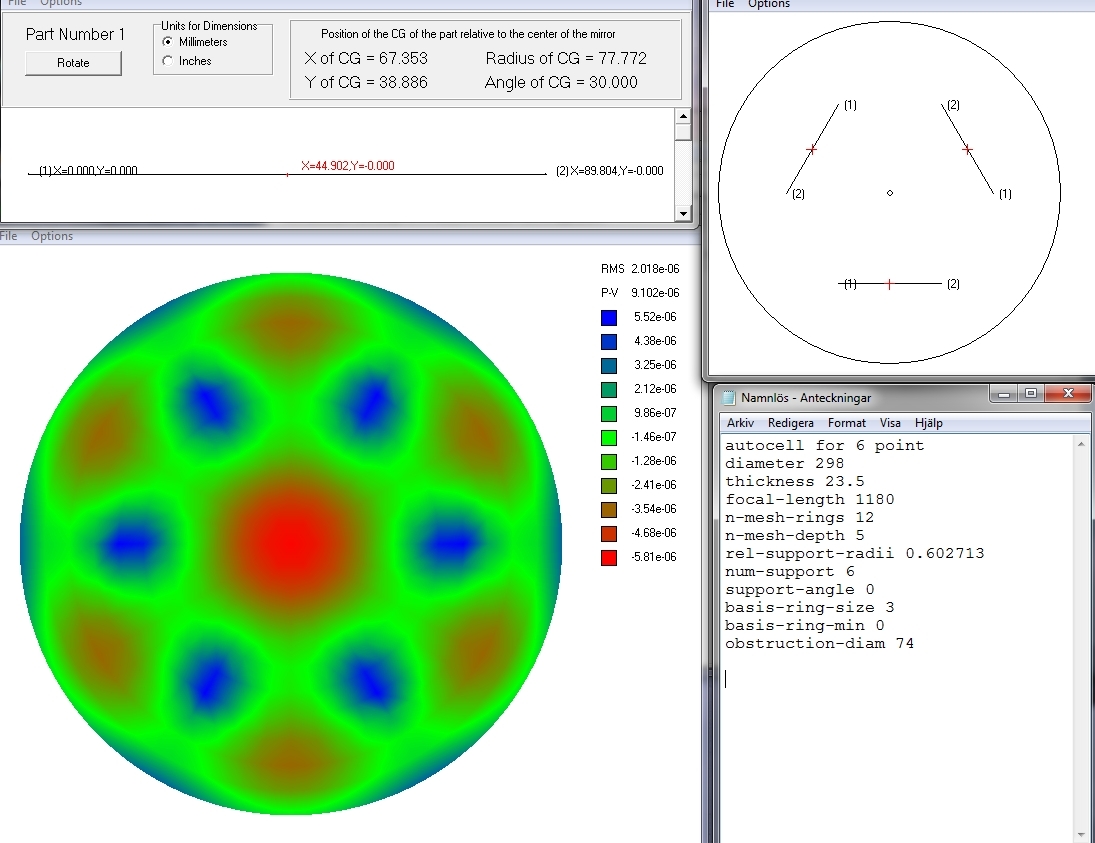Open File menu above the colored deformation plot
This screenshot has height=843, width=1095.
tap(8, 236)
